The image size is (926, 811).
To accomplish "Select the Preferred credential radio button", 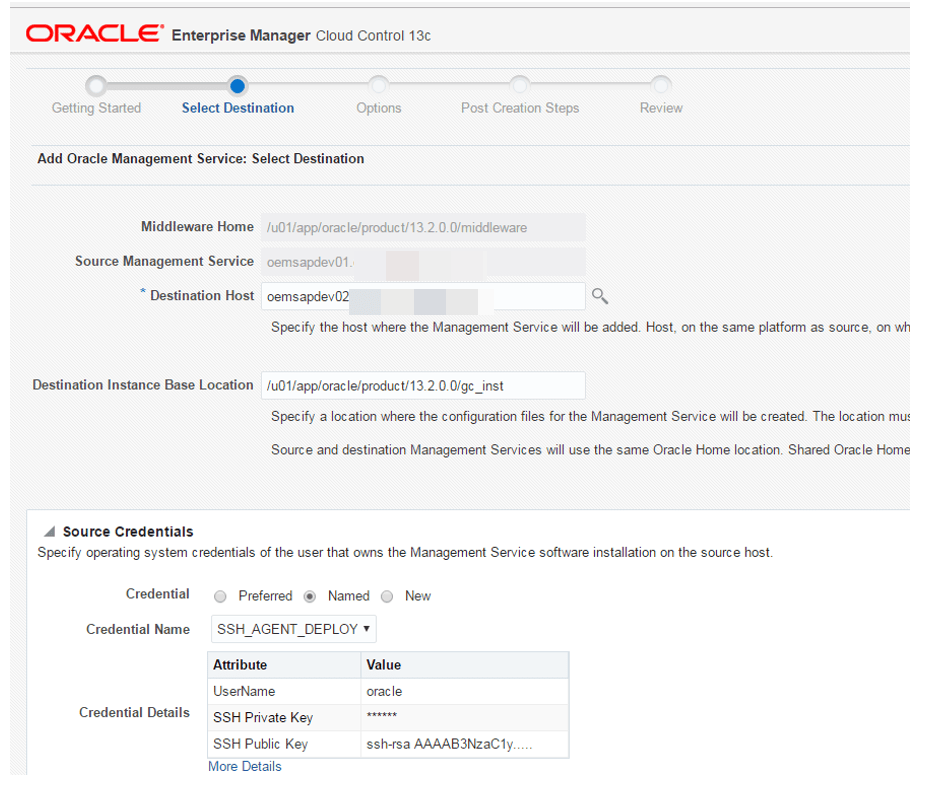I will 221,596.
